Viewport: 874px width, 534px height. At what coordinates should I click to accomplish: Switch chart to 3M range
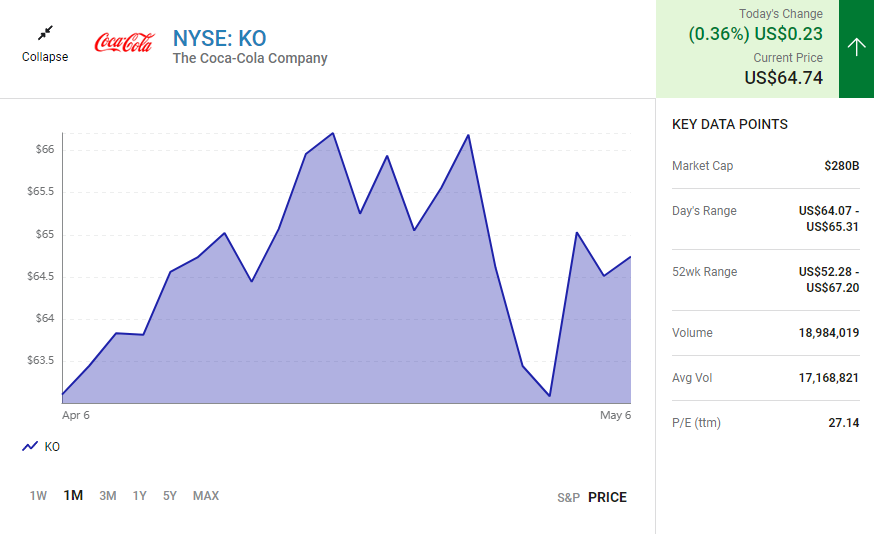click(x=108, y=496)
